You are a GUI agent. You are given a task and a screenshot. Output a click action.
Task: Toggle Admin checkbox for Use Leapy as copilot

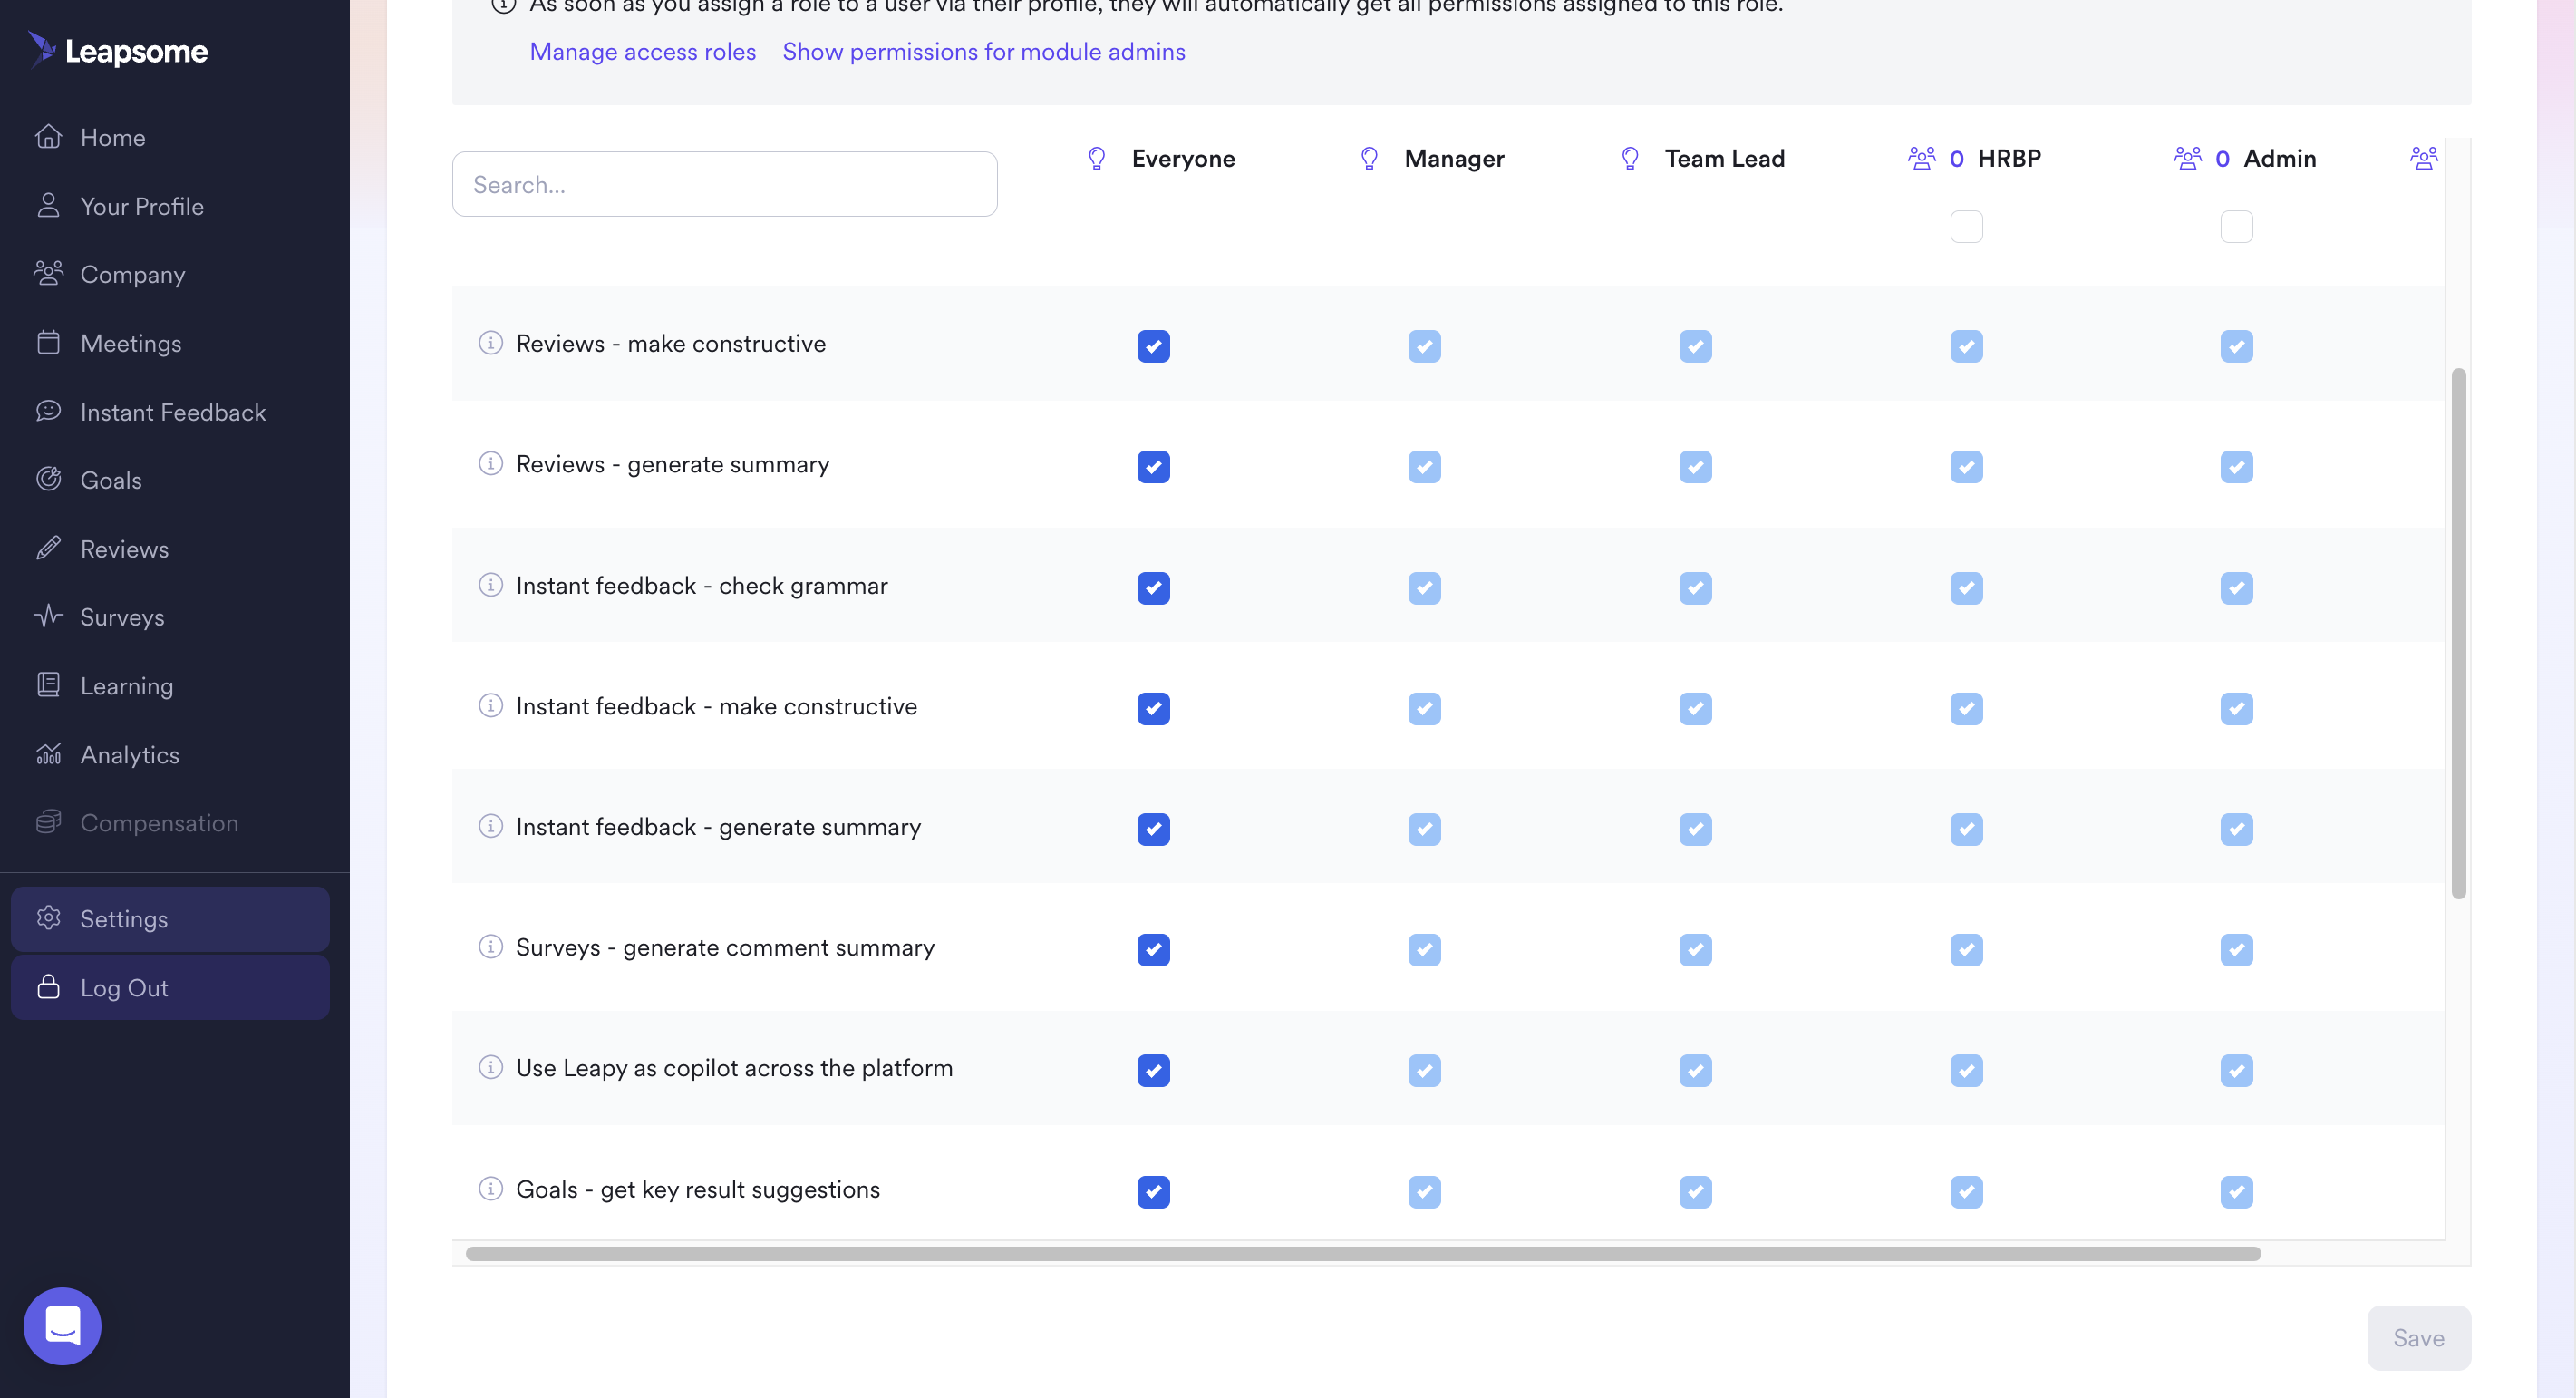coord(2237,1071)
